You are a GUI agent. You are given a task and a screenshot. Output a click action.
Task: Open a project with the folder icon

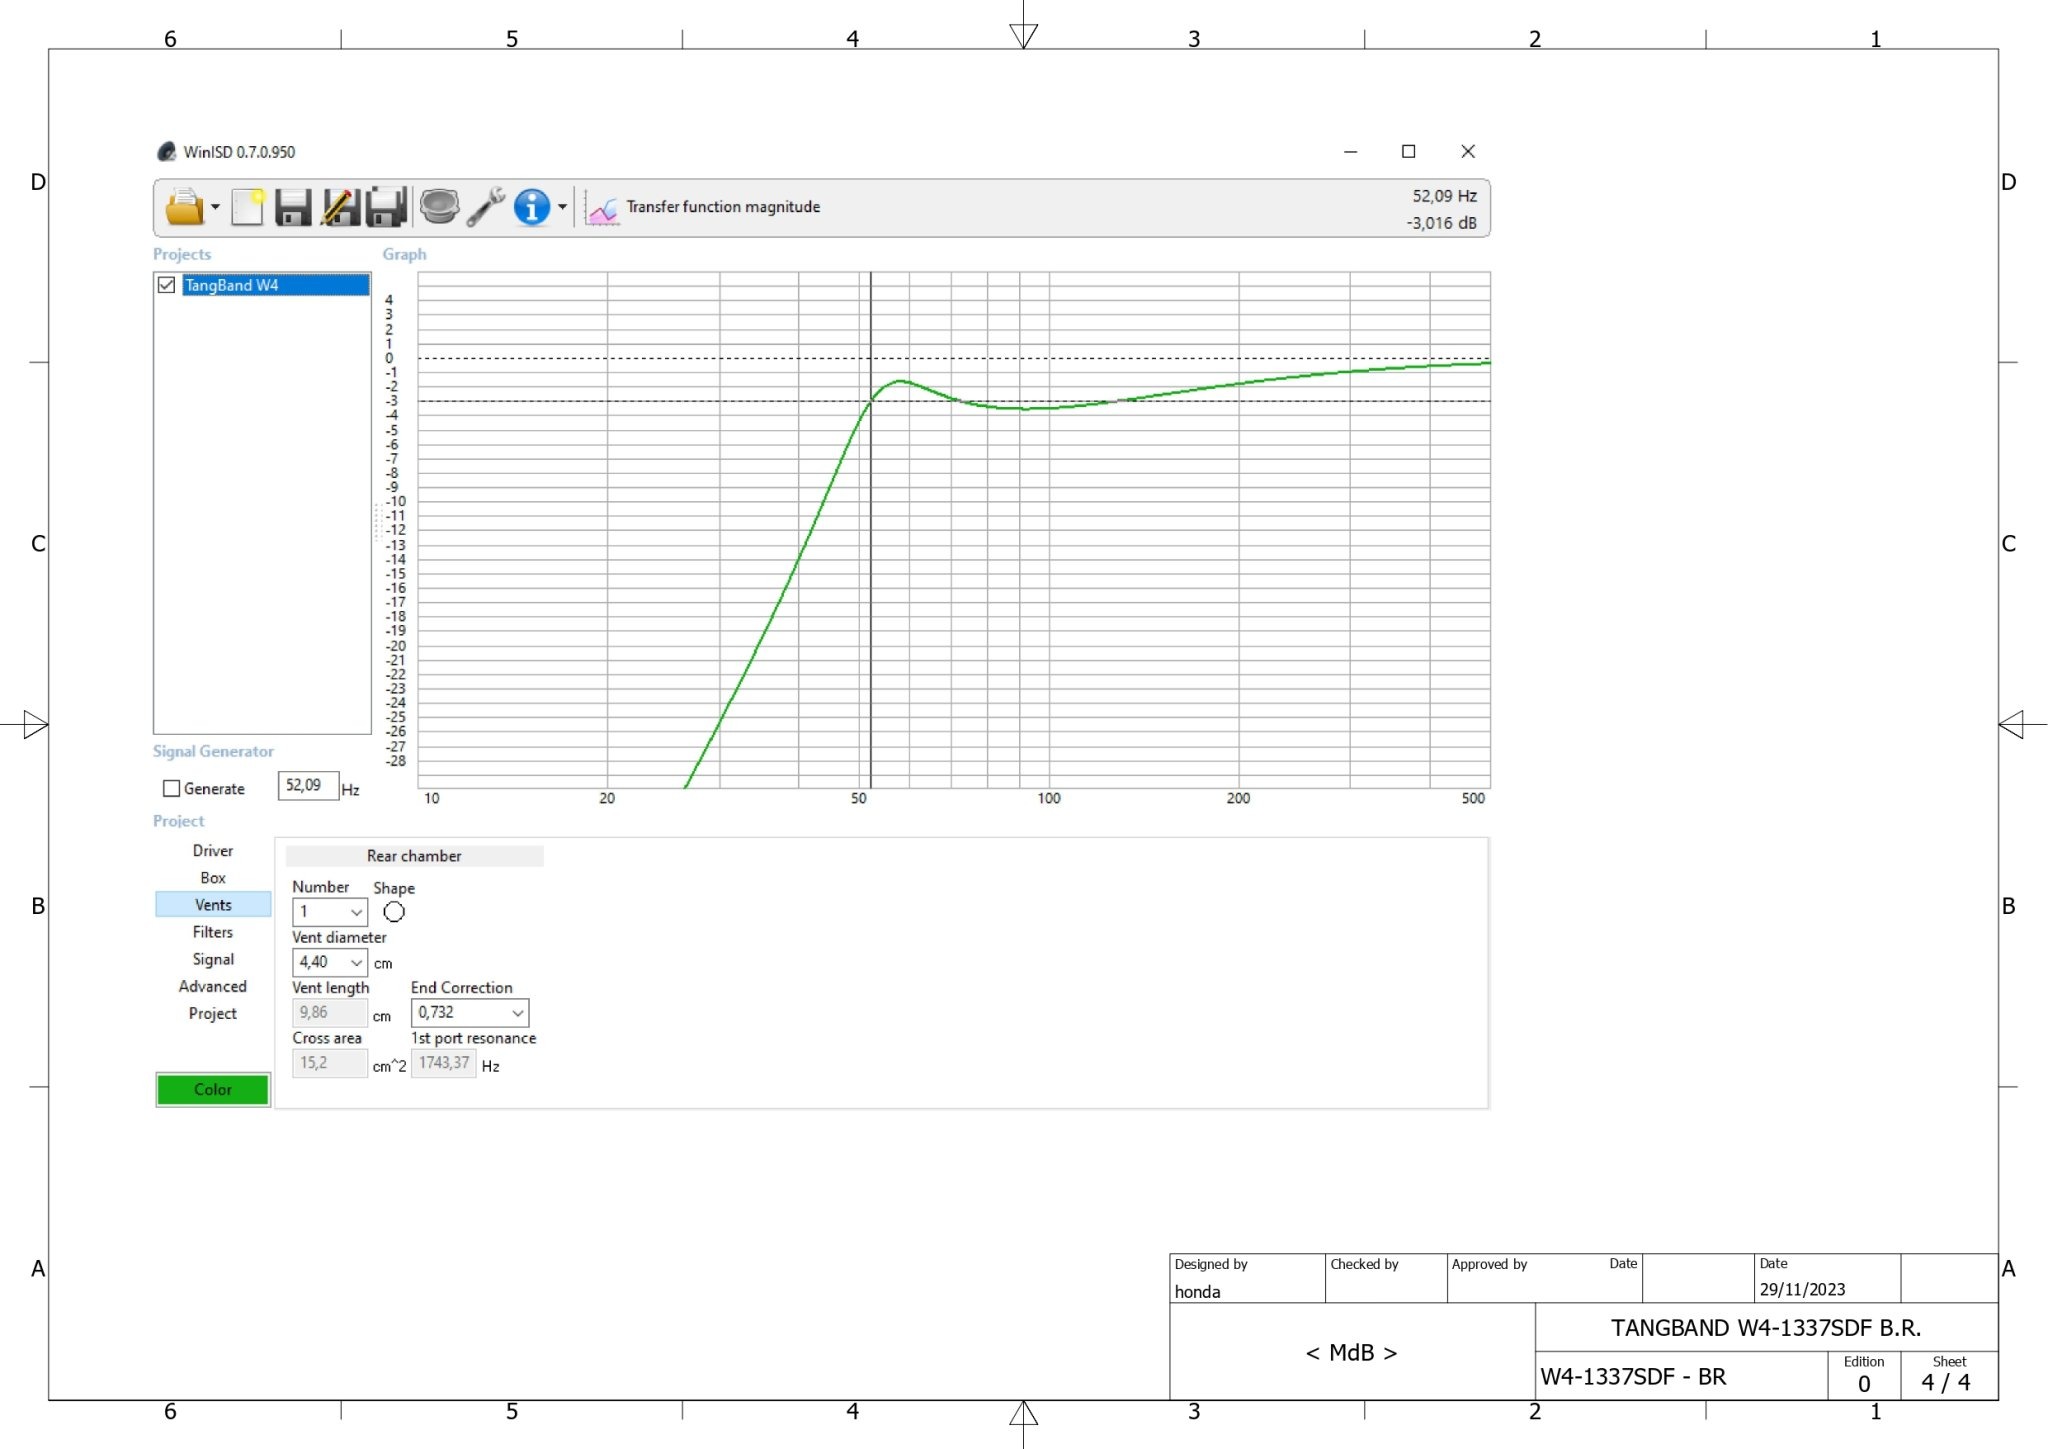pos(185,207)
